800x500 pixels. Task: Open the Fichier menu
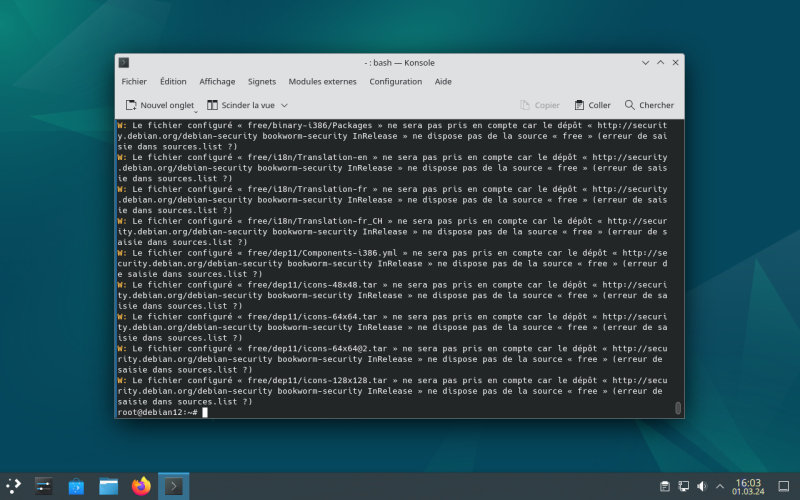(x=134, y=82)
